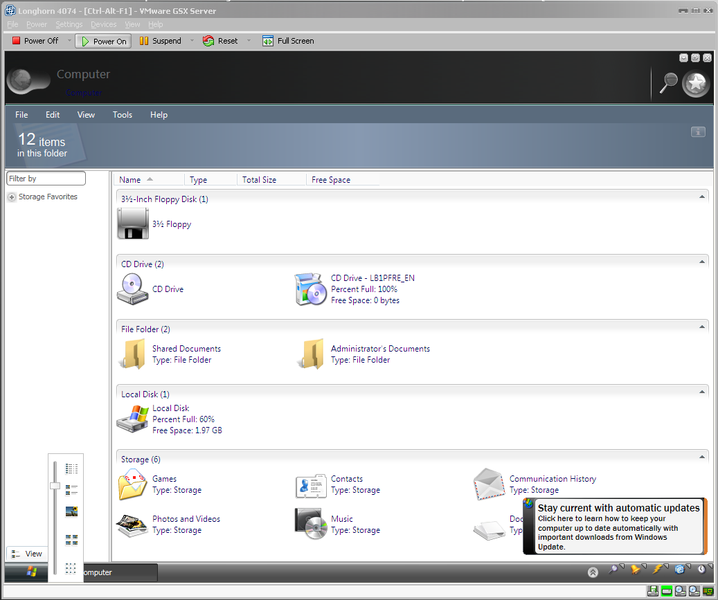This screenshot has height=600, width=718.
Task: Click the Suspend button in VMware toolbar
Action: pyautogui.click(x=159, y=41)
